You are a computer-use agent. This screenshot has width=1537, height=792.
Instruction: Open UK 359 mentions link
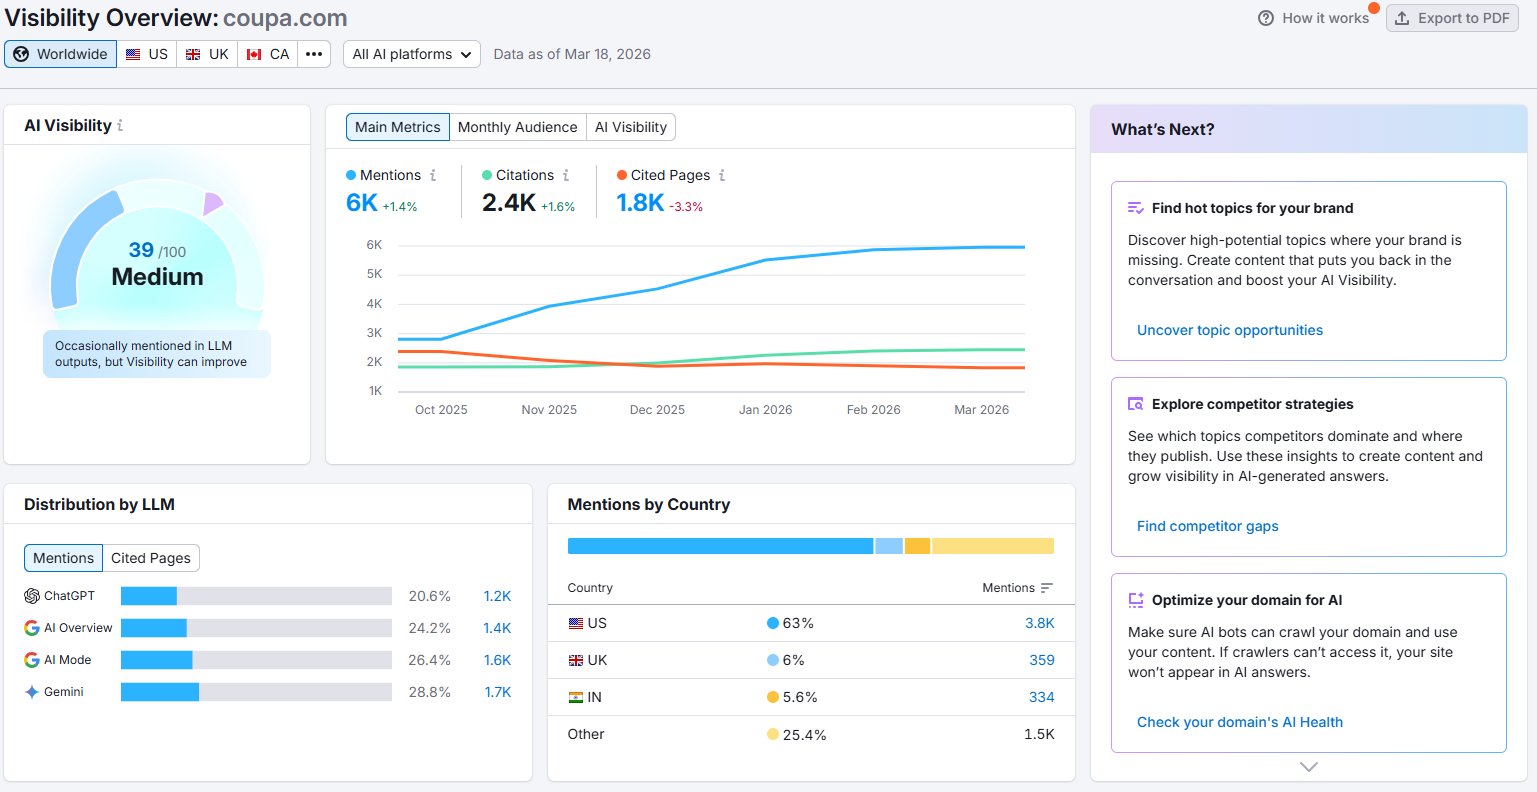pos(1042,660)
